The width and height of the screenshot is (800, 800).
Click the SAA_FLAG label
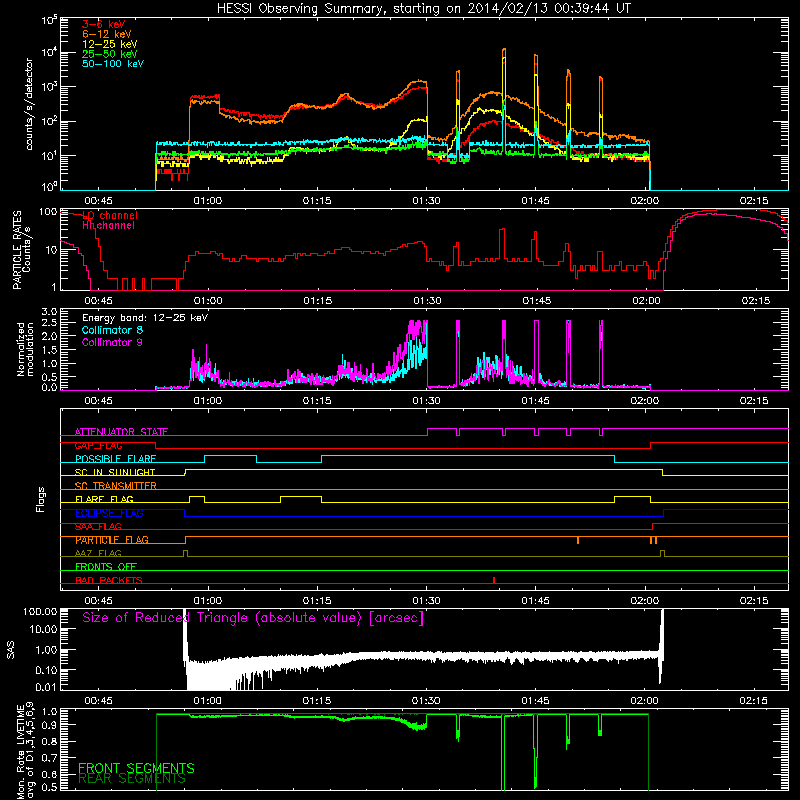click(98, 527)
